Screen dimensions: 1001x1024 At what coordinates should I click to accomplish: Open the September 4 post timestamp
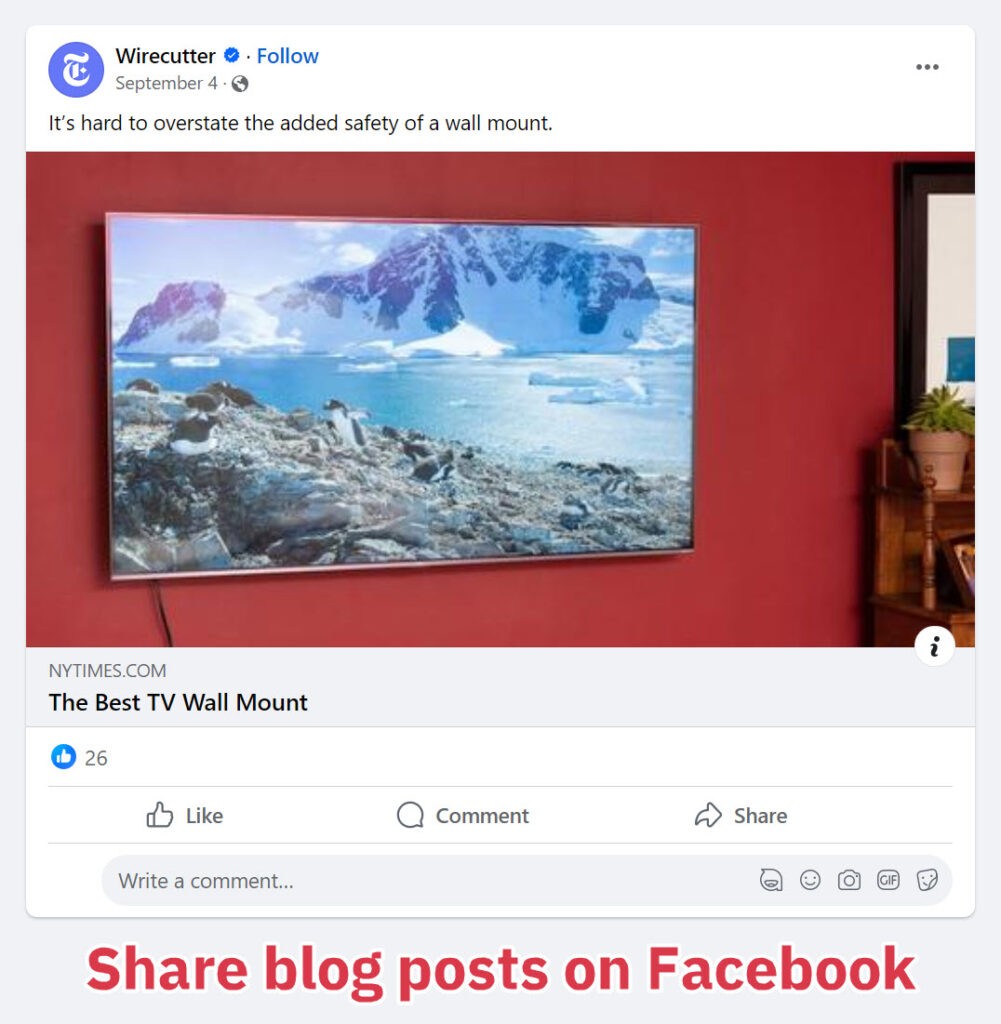pos(166,84)
